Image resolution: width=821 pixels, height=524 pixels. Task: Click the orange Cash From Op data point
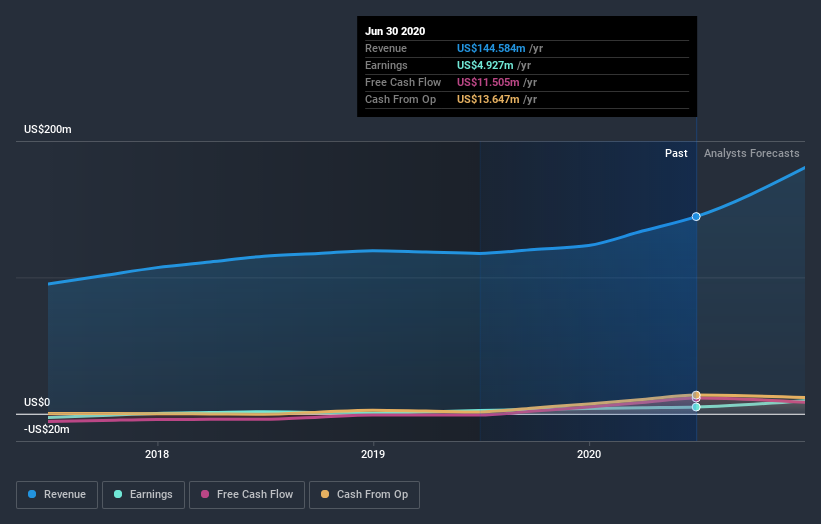696,395
